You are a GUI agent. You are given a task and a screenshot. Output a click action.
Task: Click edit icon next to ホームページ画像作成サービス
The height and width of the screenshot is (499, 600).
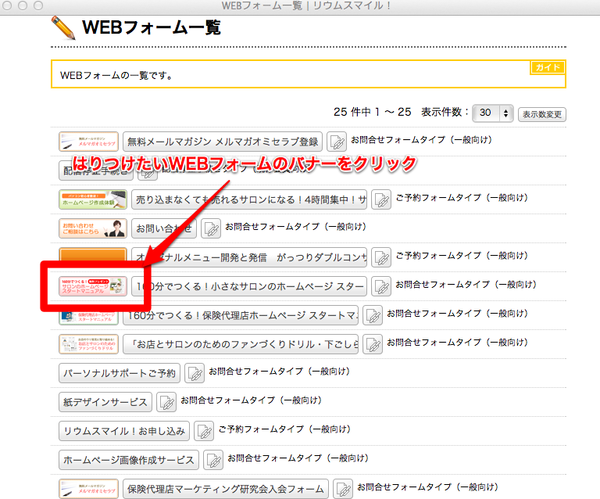click(x=213, y=460)
